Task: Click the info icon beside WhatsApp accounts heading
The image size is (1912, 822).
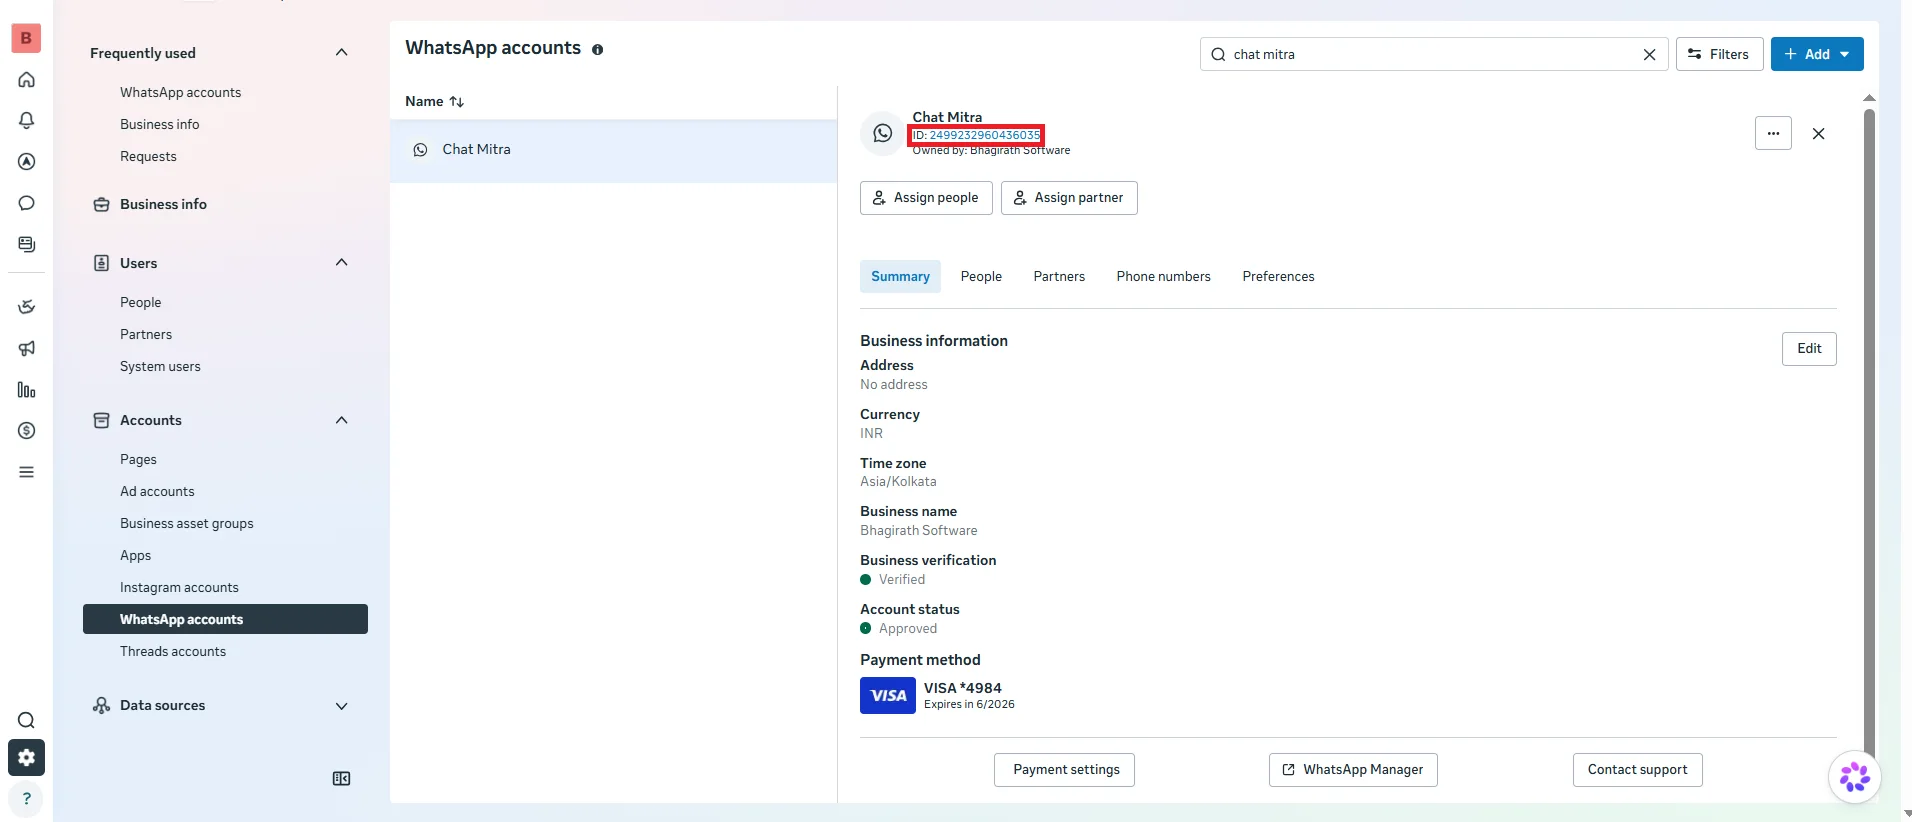Action: (597, 49)
